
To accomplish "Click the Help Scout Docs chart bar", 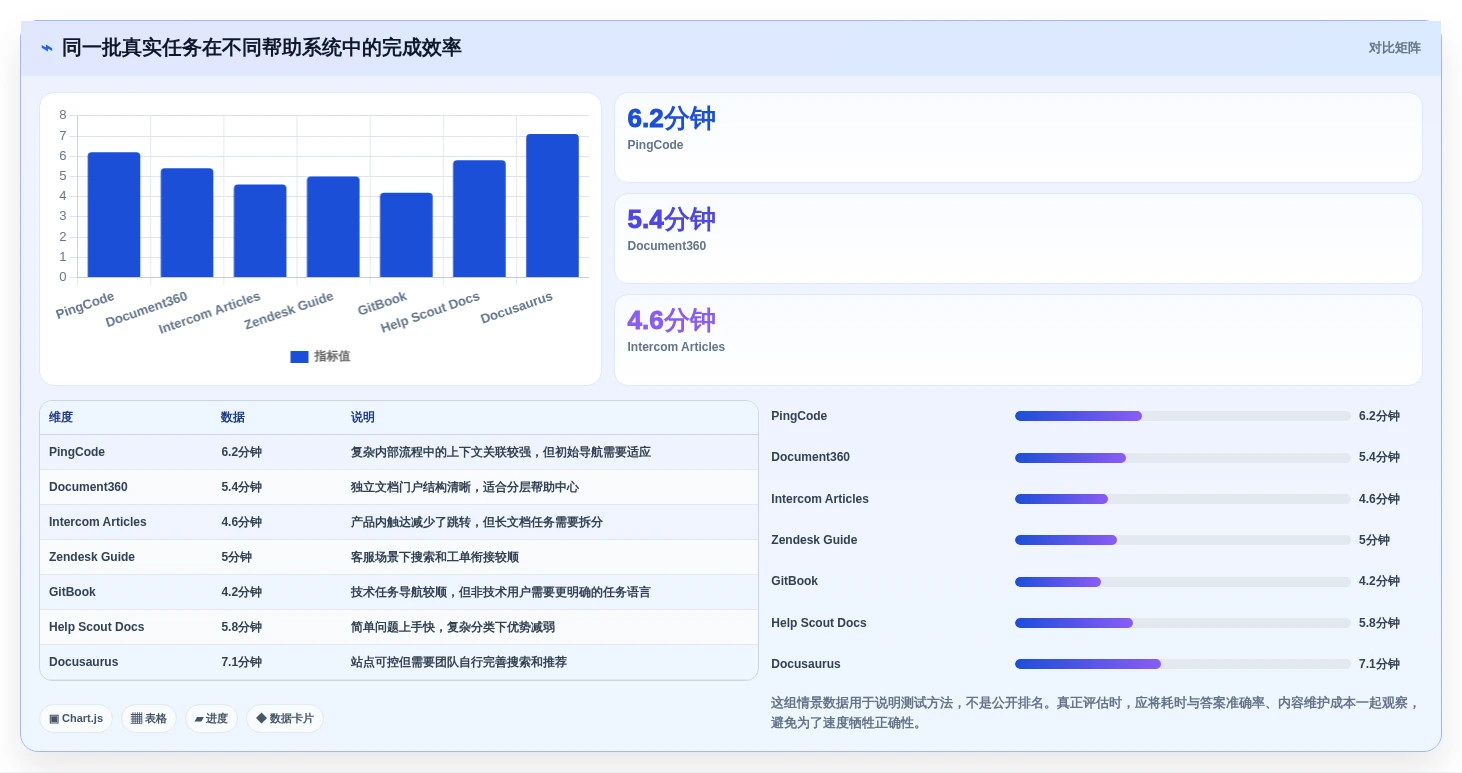I will click(479, 218).
